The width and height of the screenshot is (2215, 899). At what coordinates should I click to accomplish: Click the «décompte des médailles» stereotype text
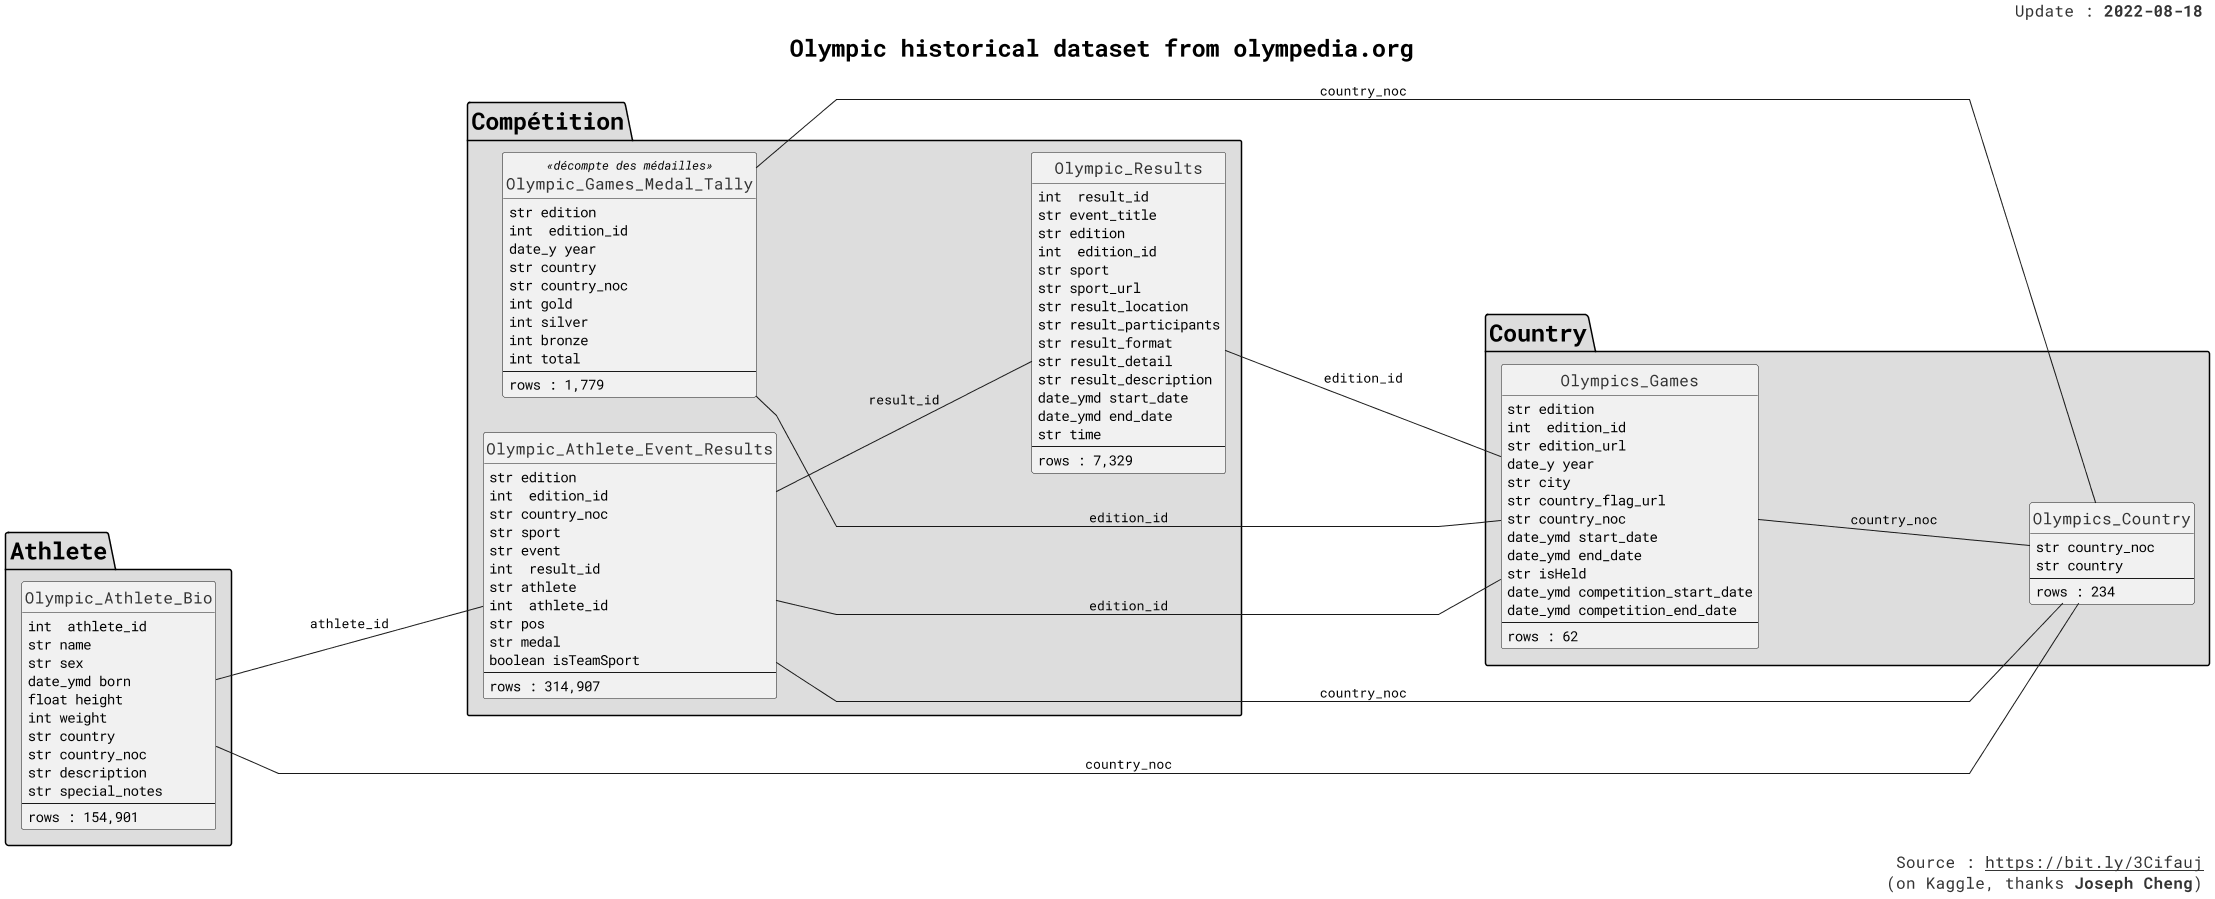pyautogui.click(x=629, y=166)
